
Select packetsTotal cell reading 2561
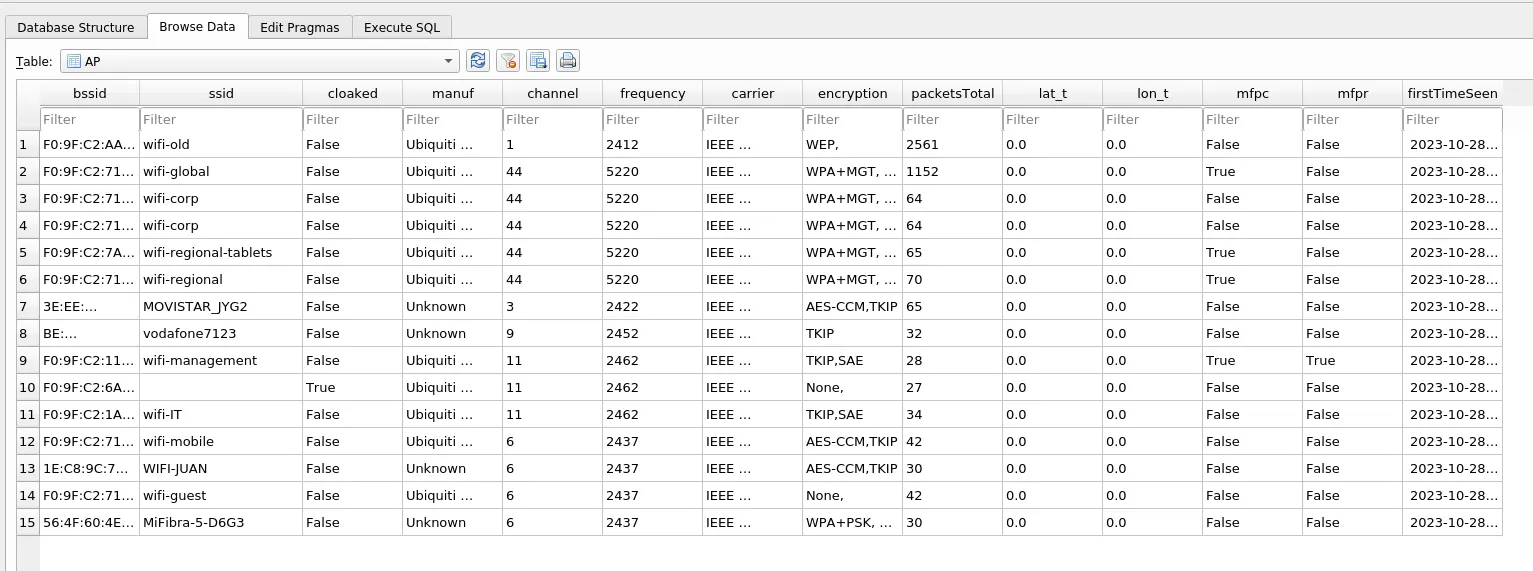coord(953,144)
